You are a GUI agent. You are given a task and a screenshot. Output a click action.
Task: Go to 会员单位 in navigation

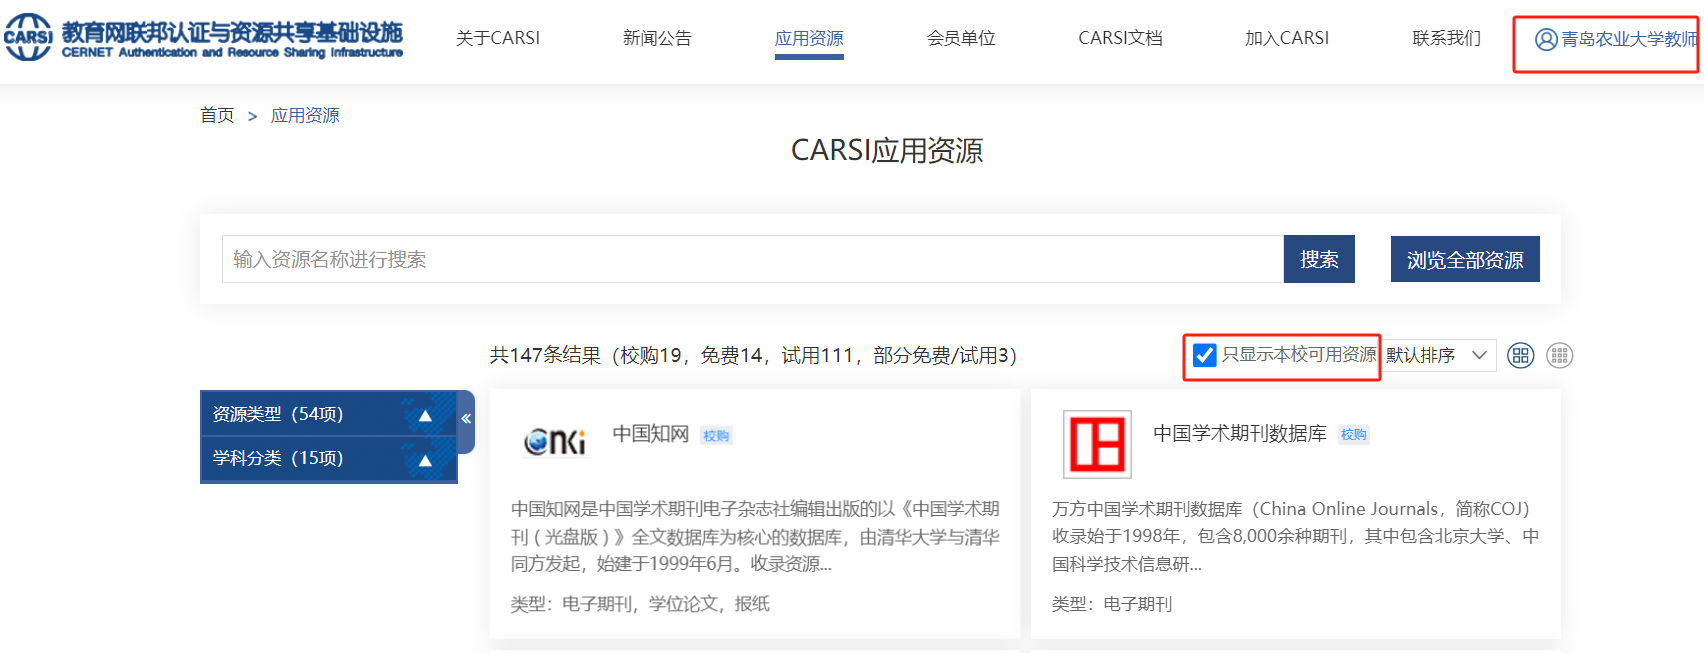click(x=961, y=38)
